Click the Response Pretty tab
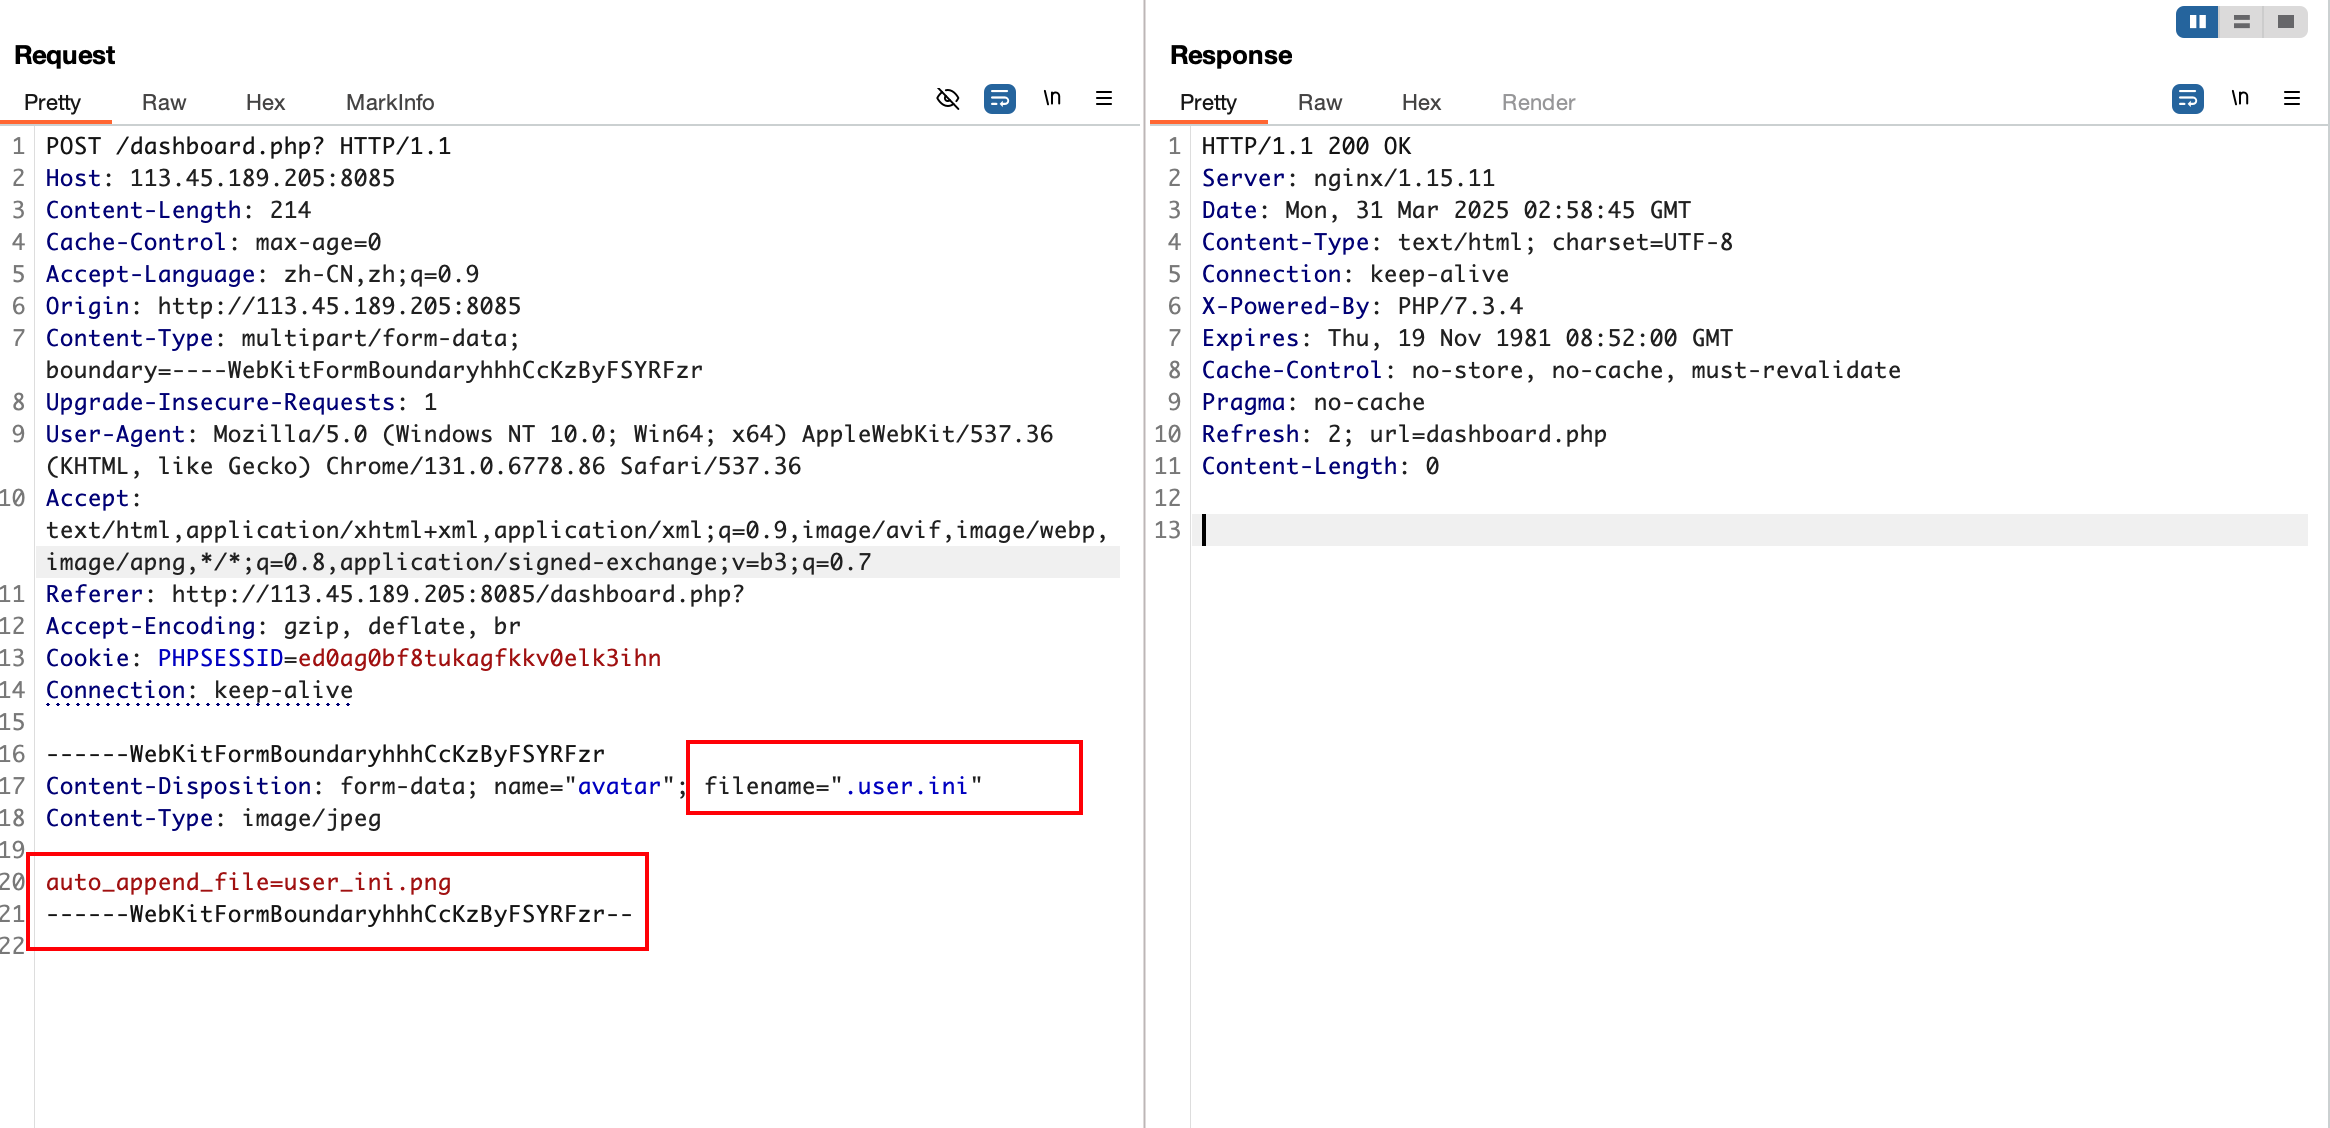This screenshot has width=2330, height=1128. (1208, 102)
